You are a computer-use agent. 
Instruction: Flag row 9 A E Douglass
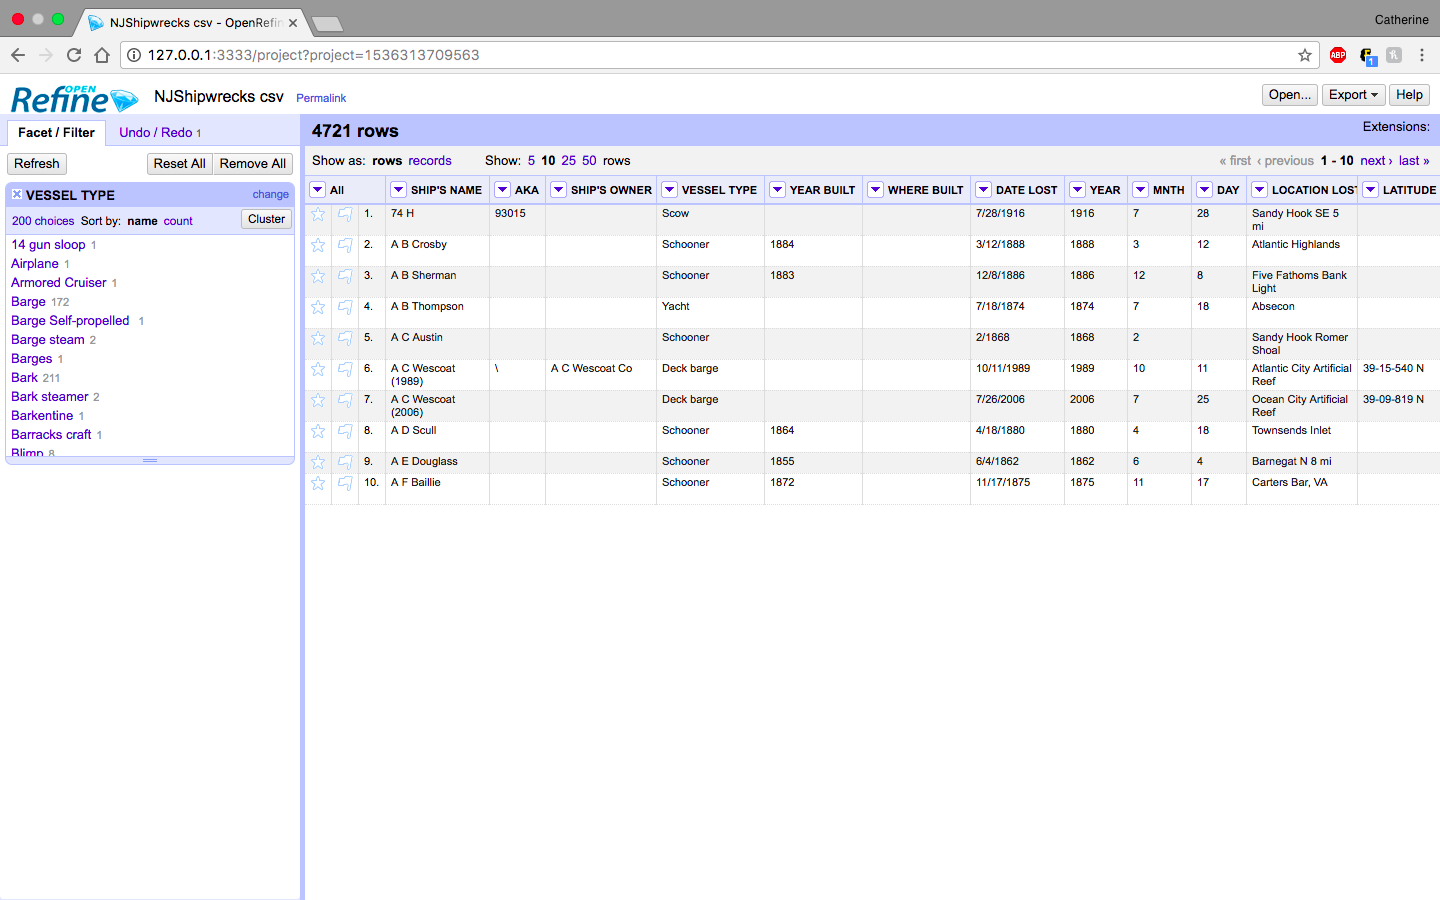point(345,462)
